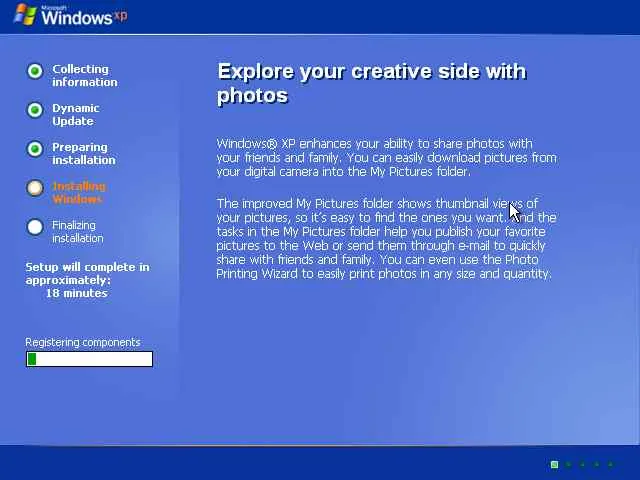This screenshot has height=480, width=640.
Task: Click the Dynamic Update step indicator
Action: point(35,110)
